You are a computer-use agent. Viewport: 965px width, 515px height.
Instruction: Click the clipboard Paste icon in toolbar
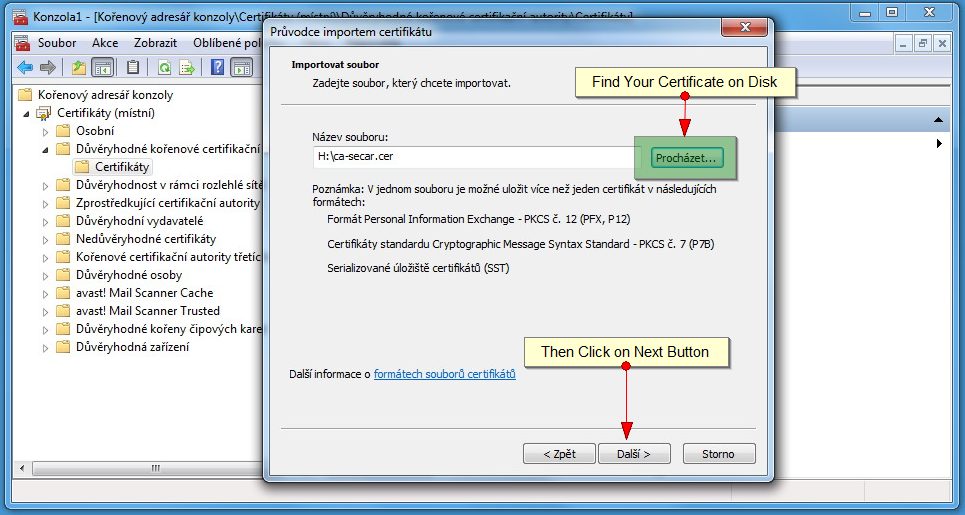tap(132, 68)
